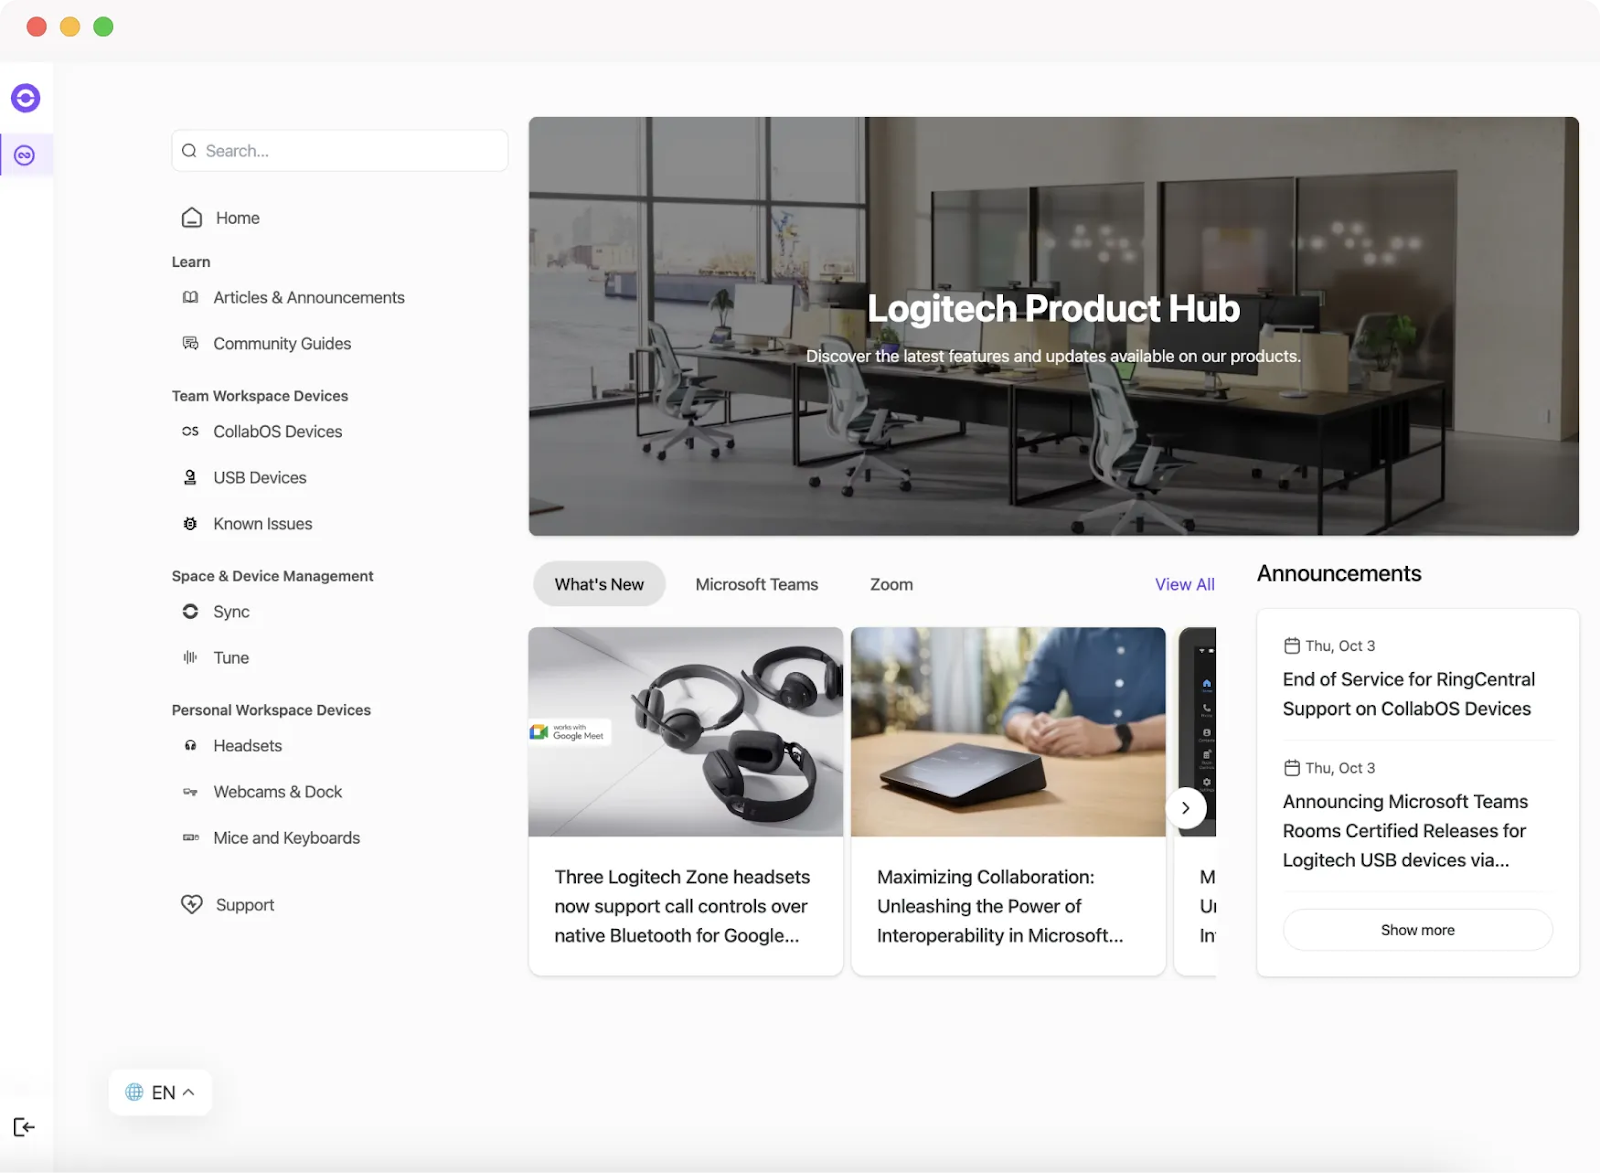Click Show more under Announcements

[x=1418, y=930]
